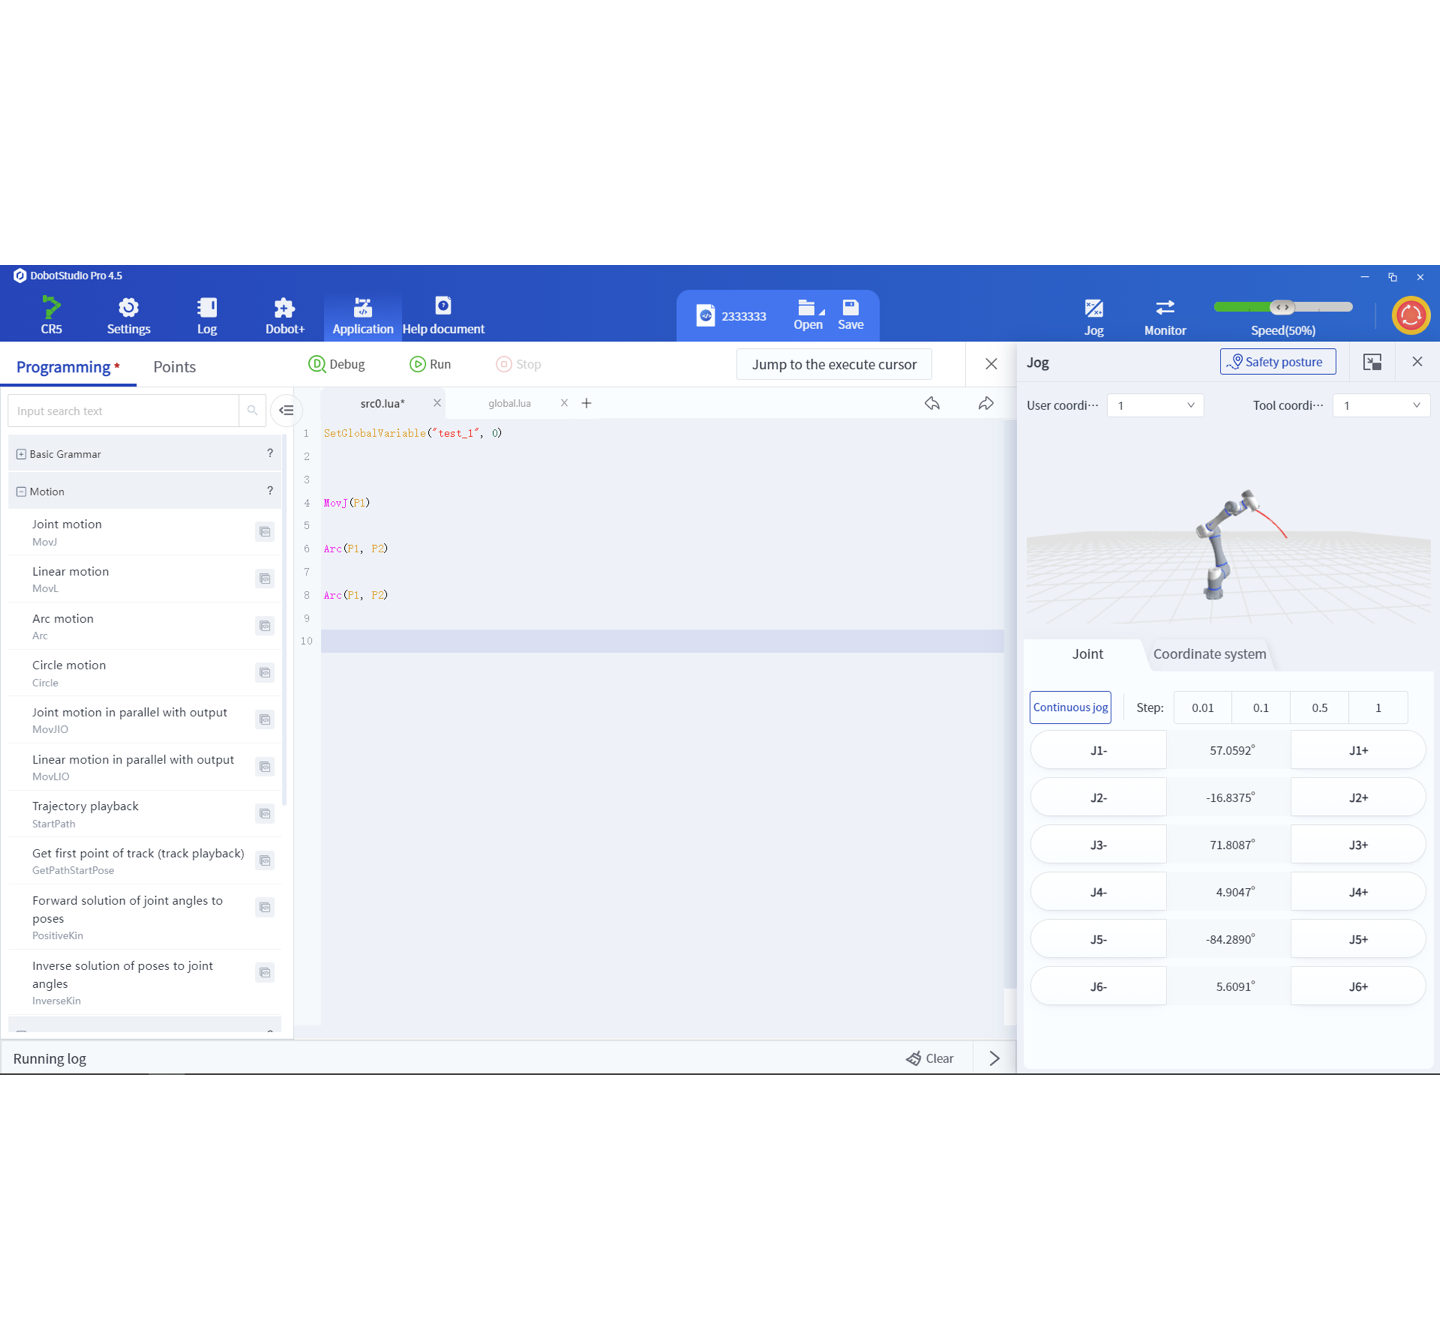Switch to the Coordinate system tab
The width and height of the screenshot is (1440, 1340).
tap(1209, 654)
